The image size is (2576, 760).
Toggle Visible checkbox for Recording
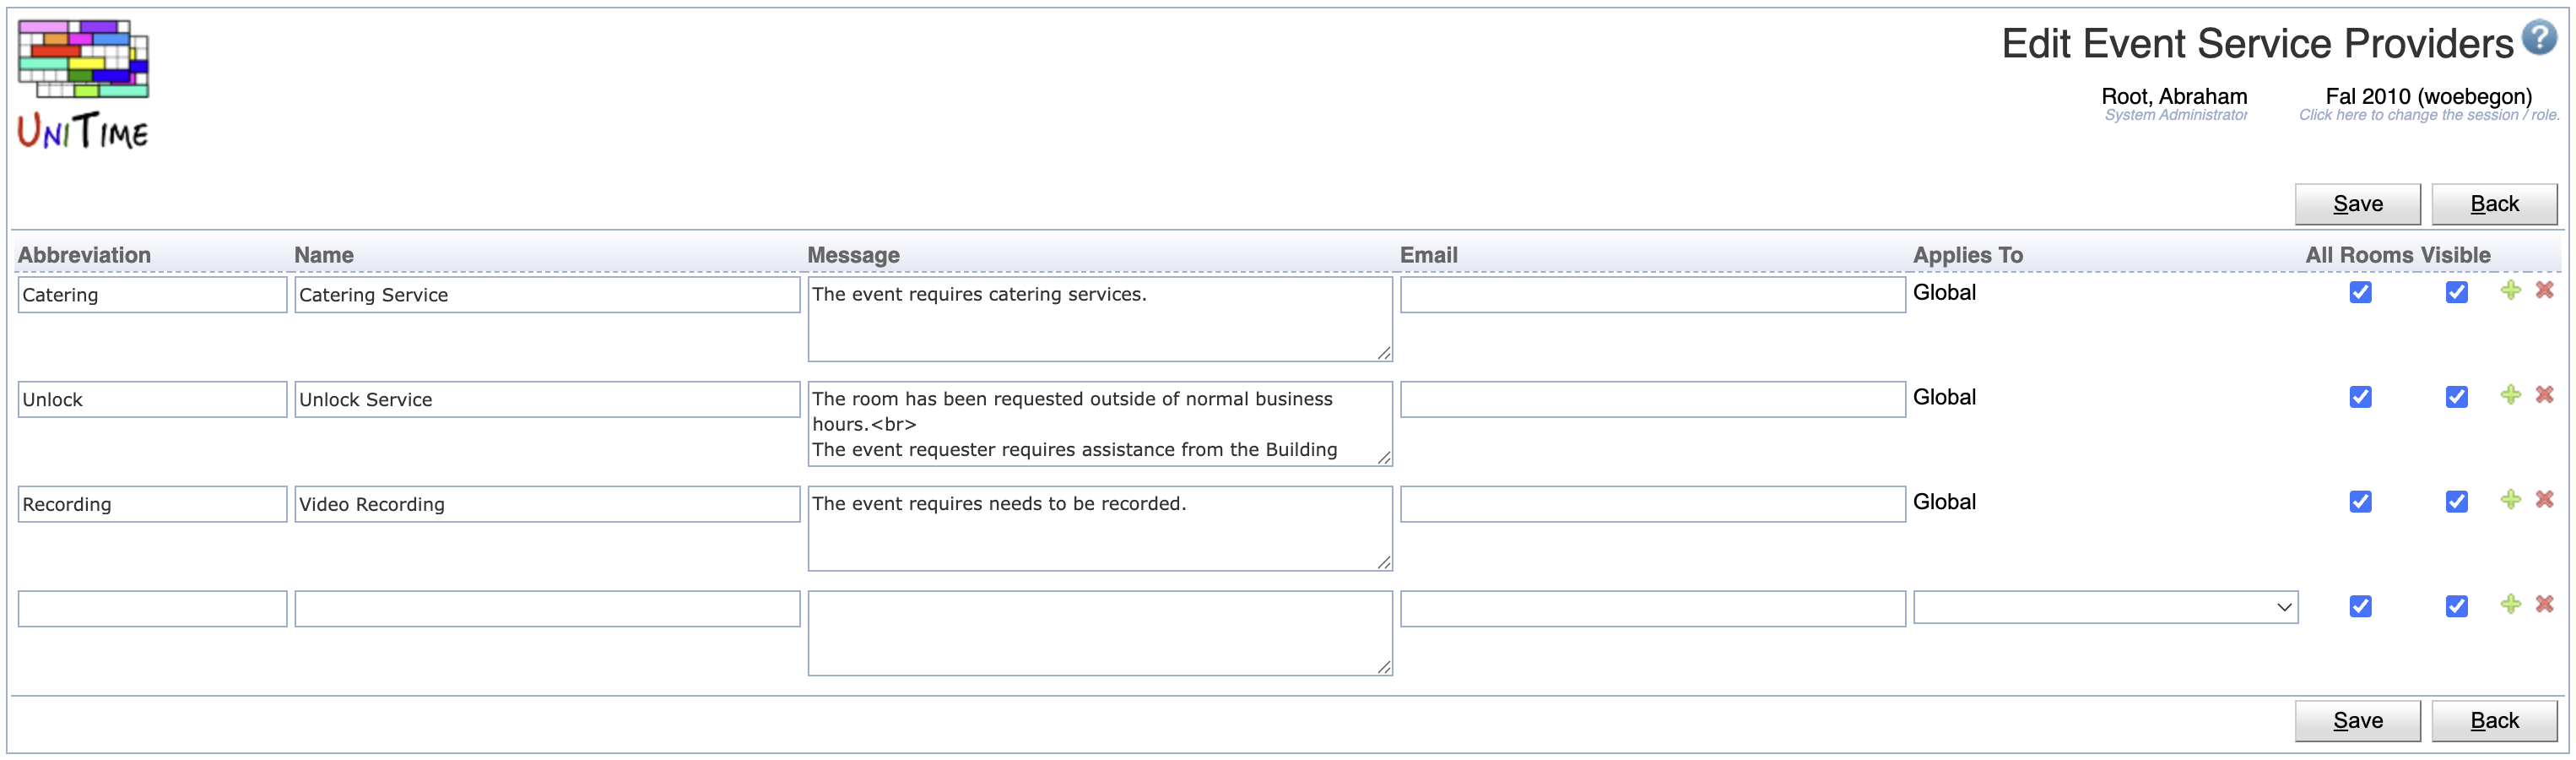pos(2456,501)
